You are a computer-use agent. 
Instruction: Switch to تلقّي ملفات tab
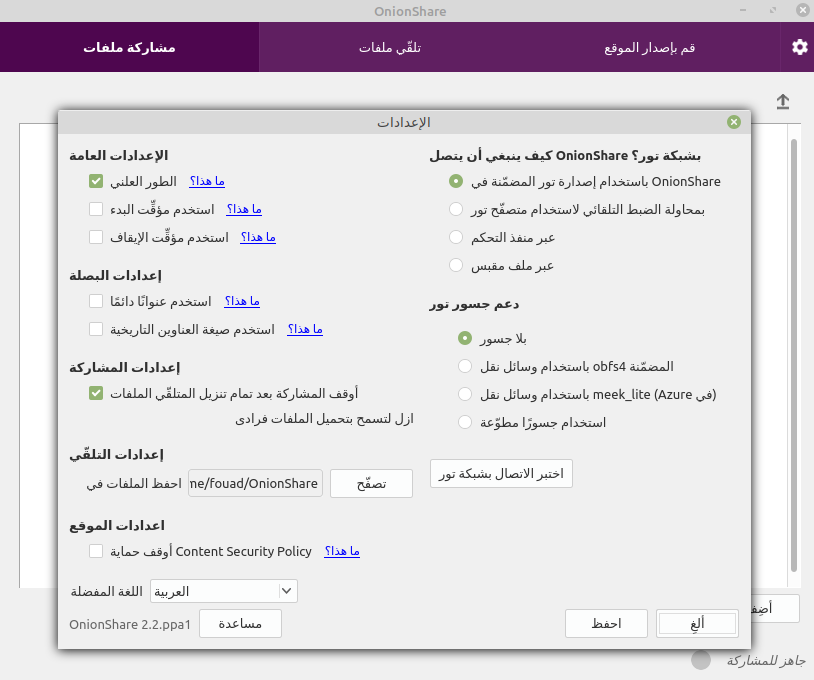pos(389,47)
